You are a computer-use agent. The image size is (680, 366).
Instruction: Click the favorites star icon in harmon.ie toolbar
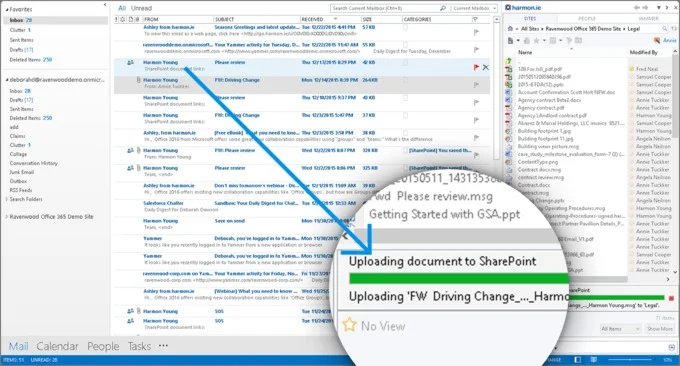click(536, 40)
